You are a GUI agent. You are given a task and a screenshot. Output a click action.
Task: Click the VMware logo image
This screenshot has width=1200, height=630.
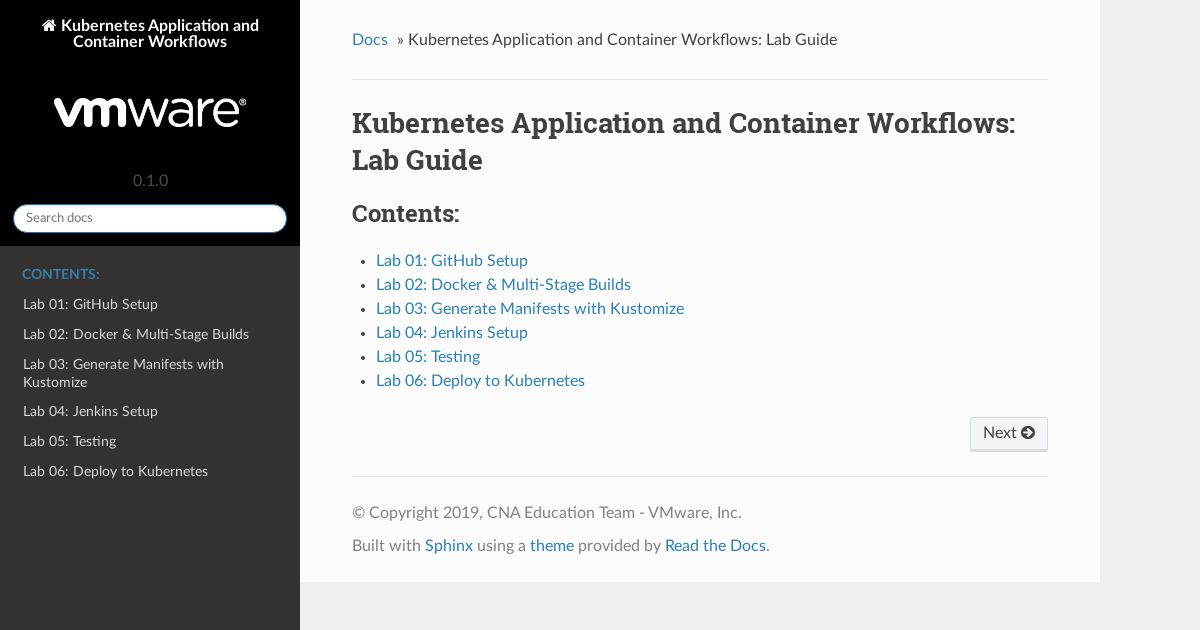coord(150,112)
